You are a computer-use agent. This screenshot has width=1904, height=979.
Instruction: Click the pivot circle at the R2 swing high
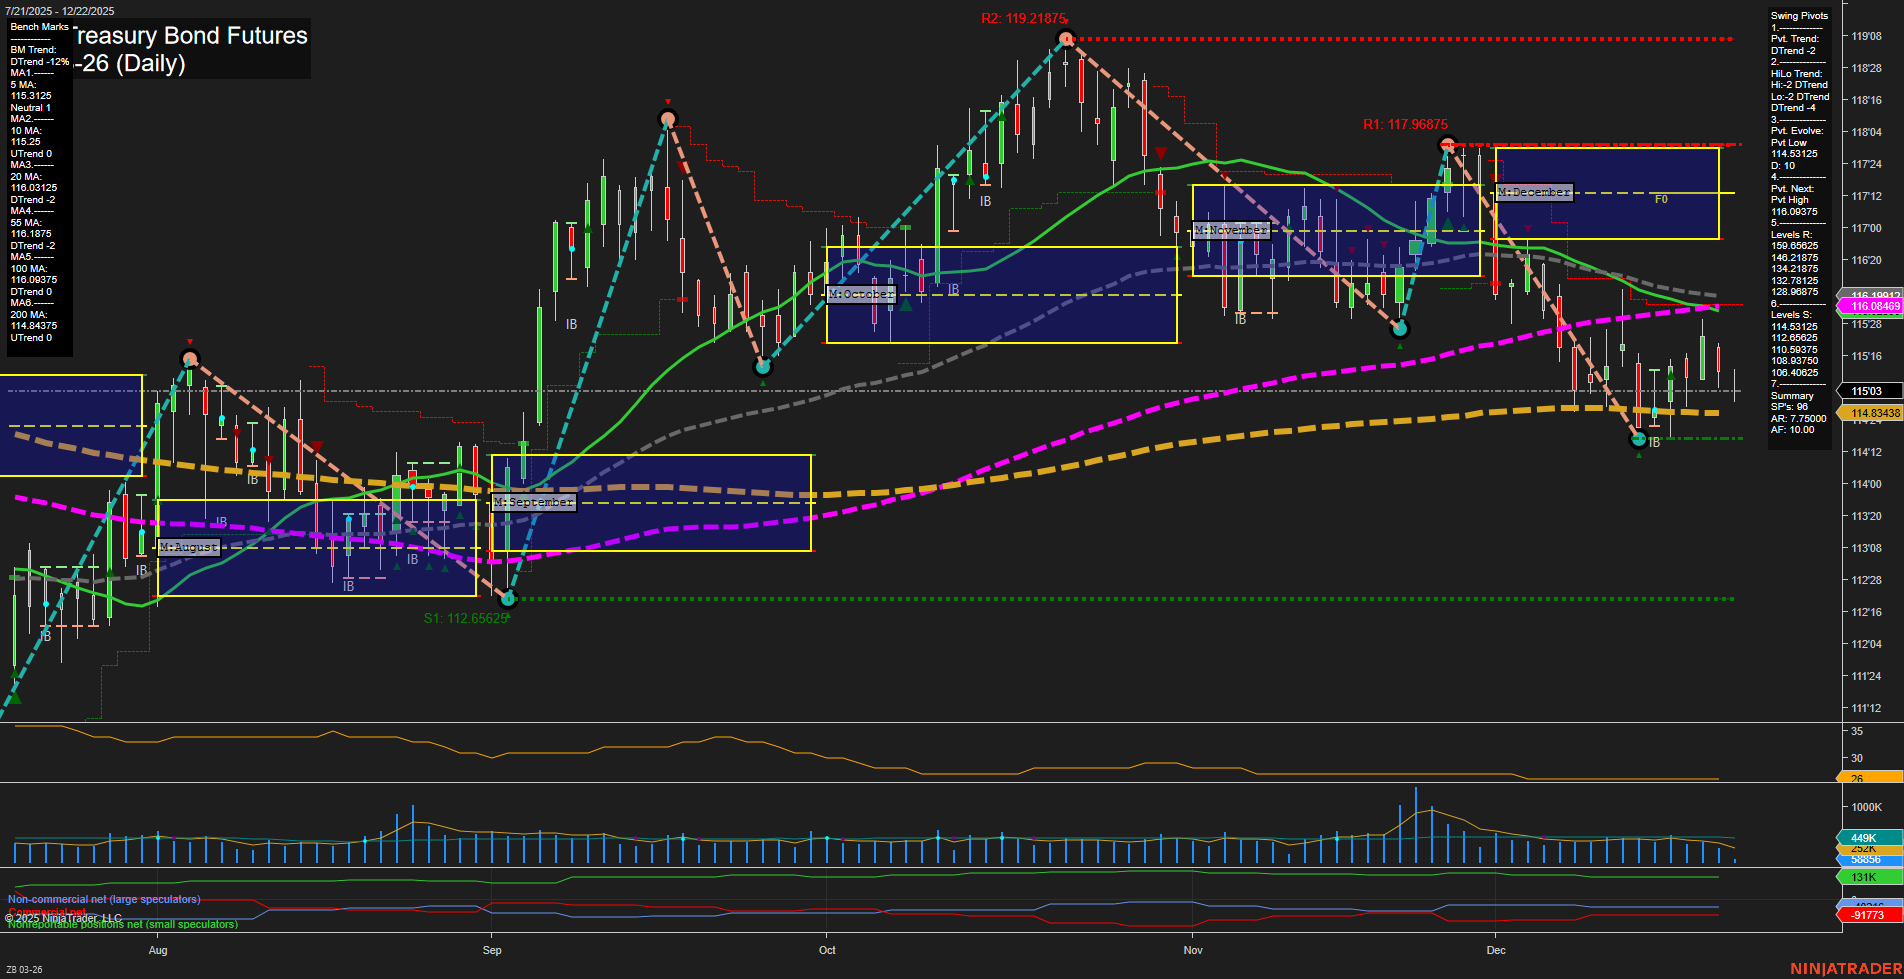click(x=1064, y=38)
